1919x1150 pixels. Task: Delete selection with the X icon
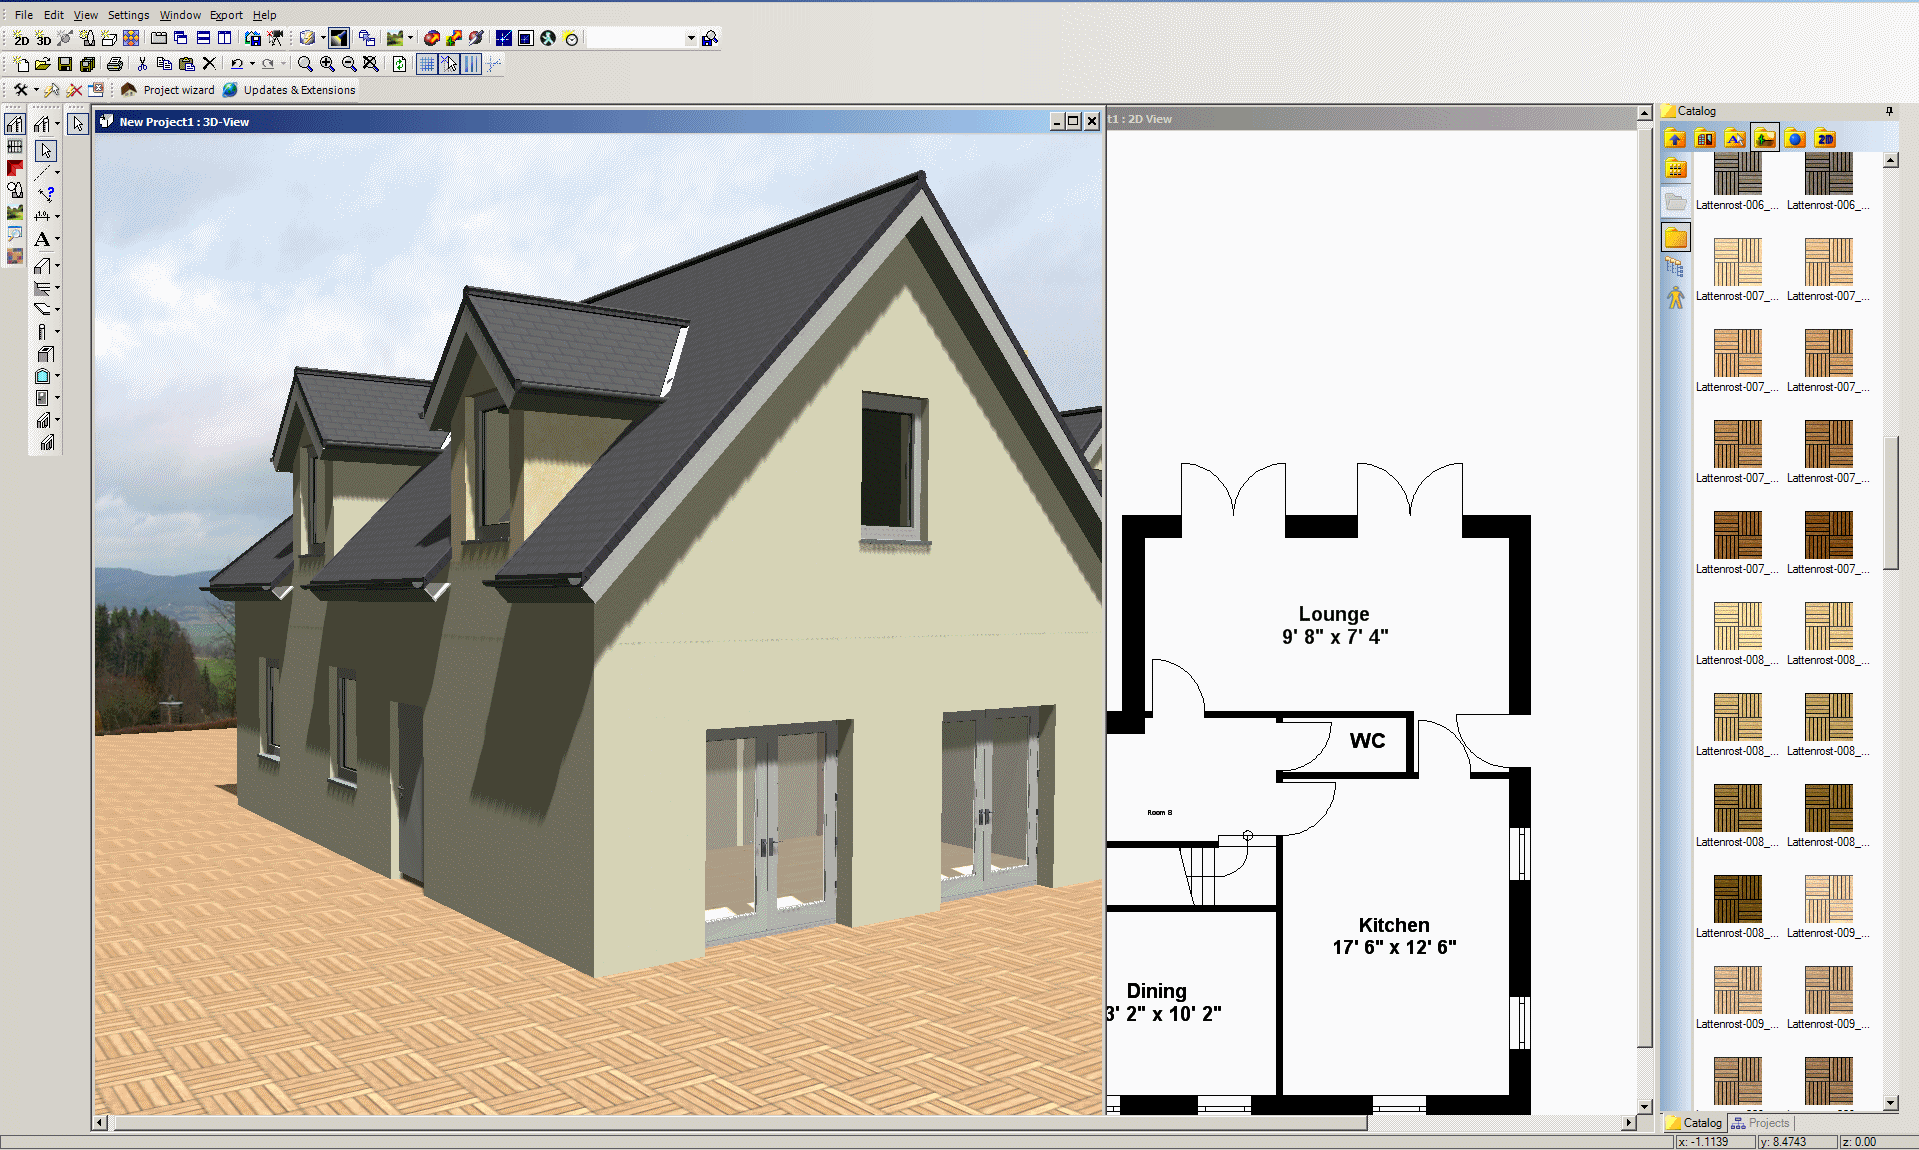tap(209, 64)
